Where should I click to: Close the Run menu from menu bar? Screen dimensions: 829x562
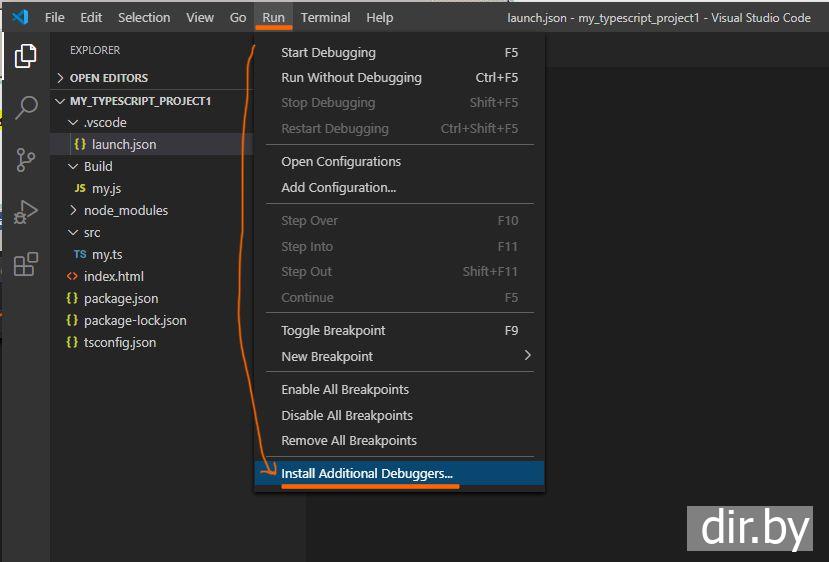[273, 17]
